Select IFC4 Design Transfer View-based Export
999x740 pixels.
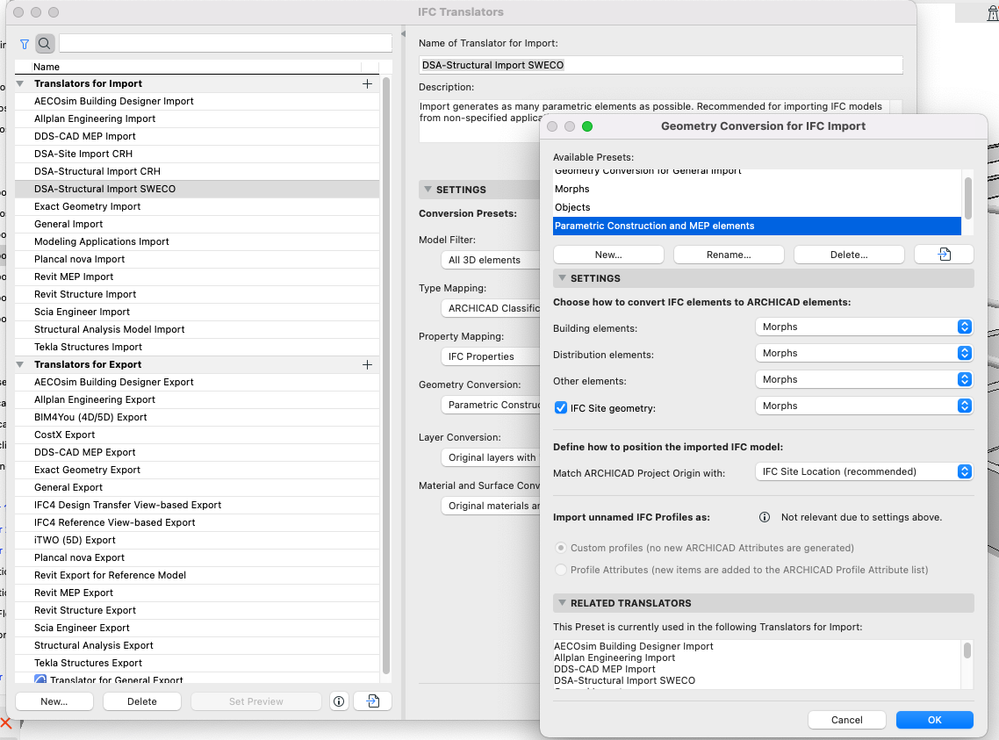(197, 505)
